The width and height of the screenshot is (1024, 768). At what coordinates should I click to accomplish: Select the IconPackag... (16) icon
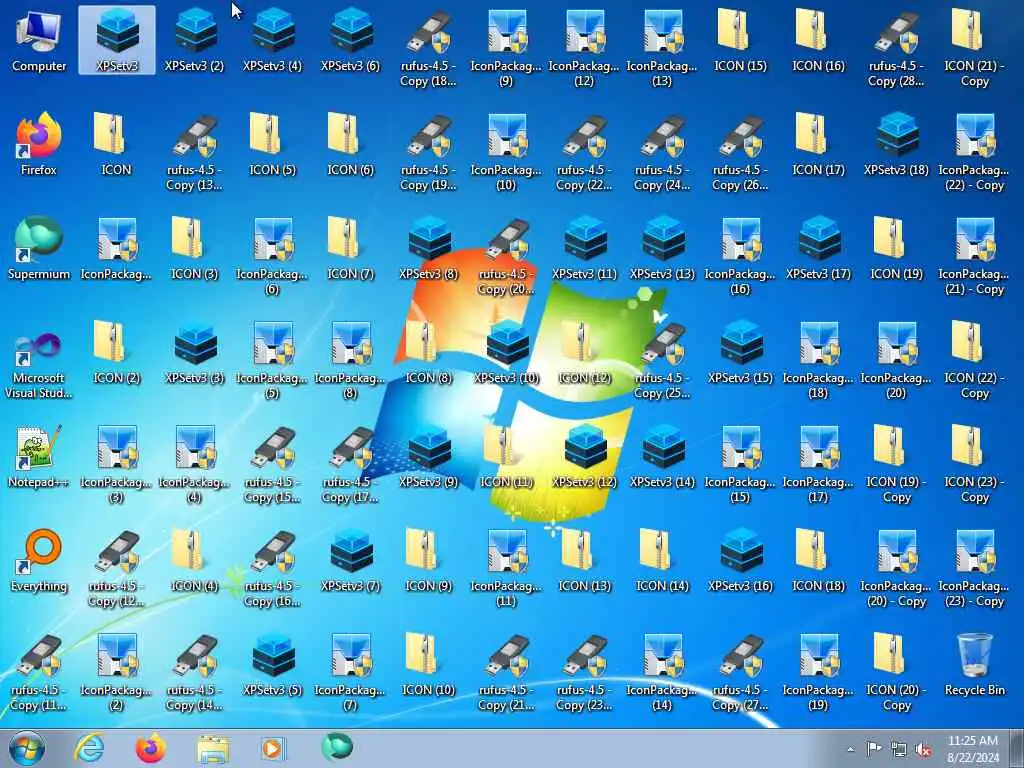(x=740, y=256)
